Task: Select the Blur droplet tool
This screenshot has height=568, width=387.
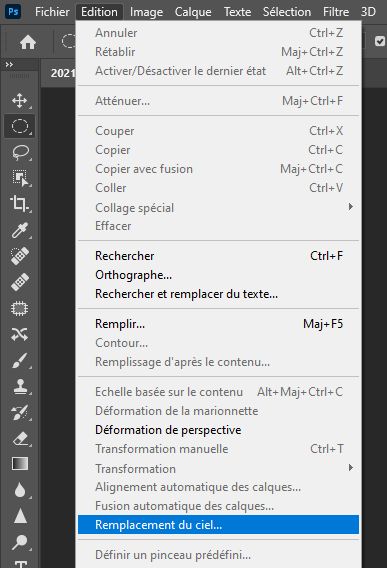Action: (20, 490)
